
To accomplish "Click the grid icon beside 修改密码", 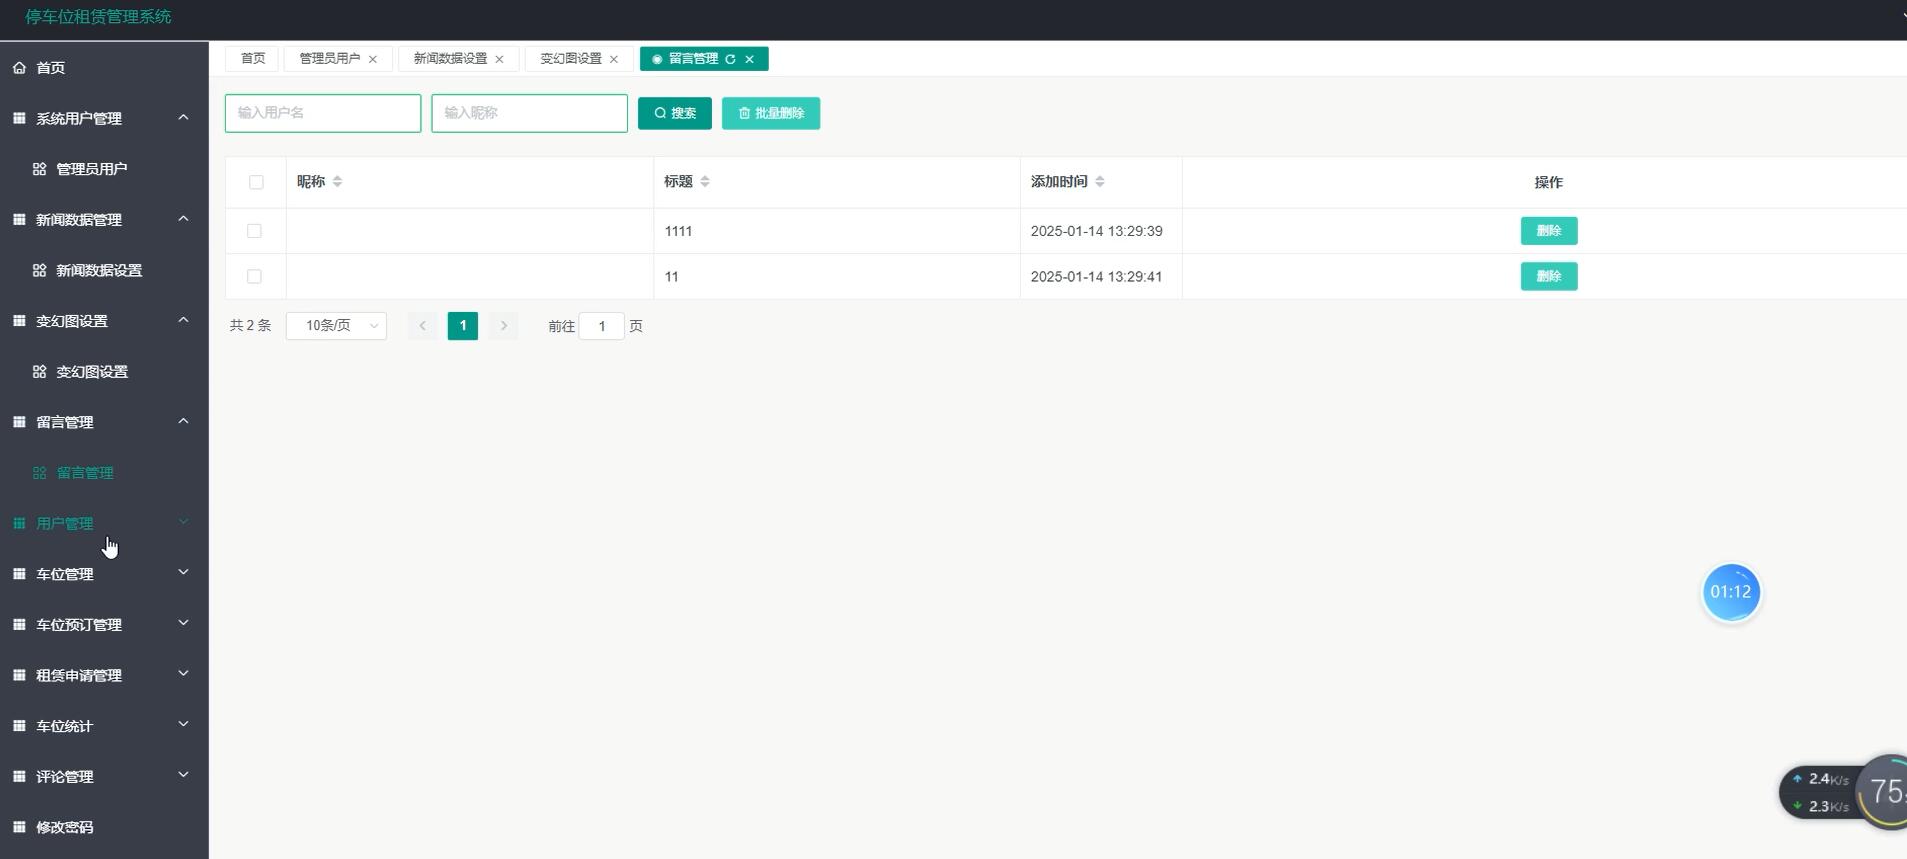I will pyautogui.click(x=19, y=827).
